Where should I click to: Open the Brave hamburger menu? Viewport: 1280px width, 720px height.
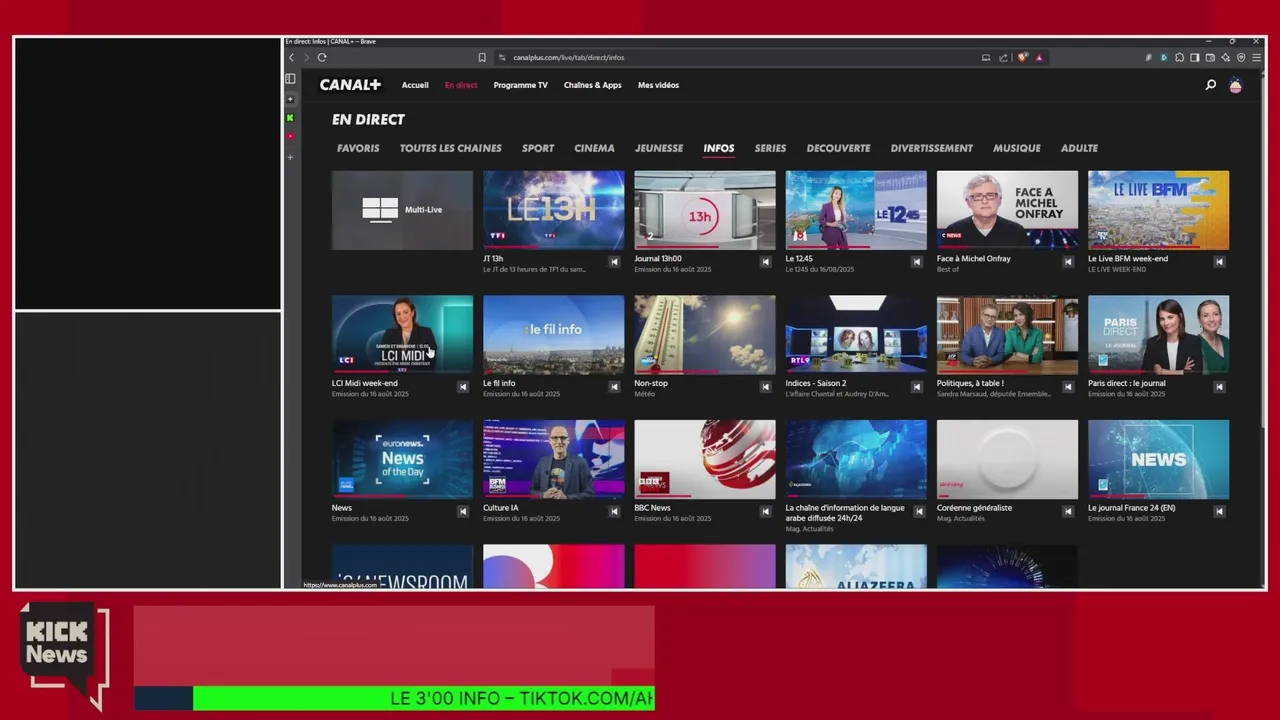click(1256, 57)
